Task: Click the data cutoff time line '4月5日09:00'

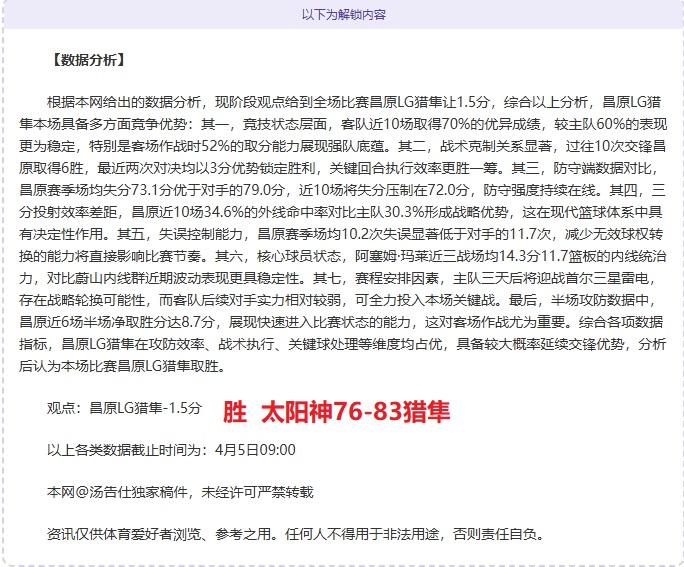Action: (x=171, y=450)
